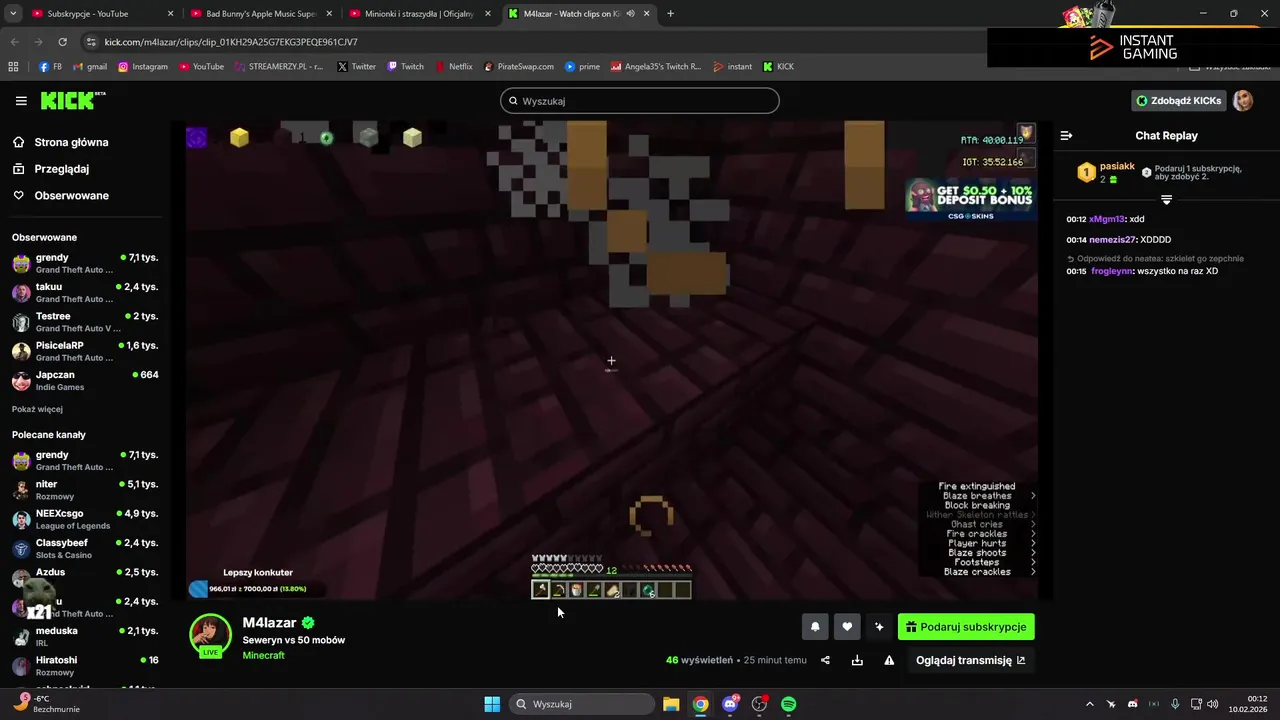Click the clip video player
Image resolution: width=1280 pixels, height=720 pixels.
(x=611, y=361)
